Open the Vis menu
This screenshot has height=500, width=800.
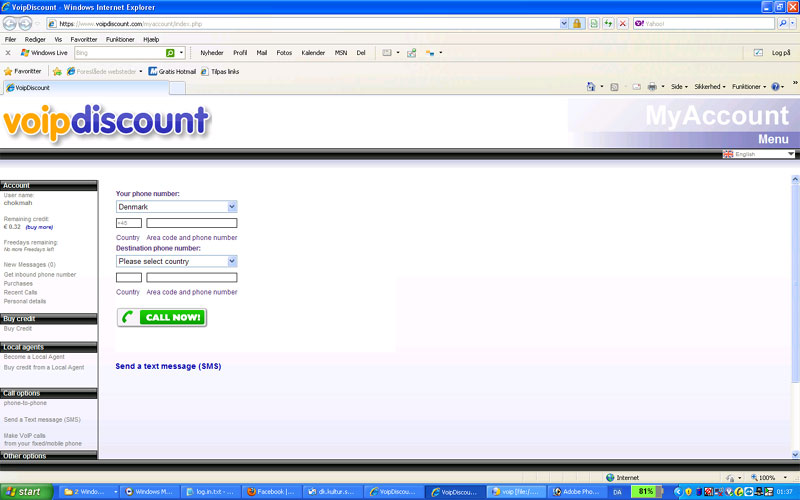pyautogui.click(x=58, y=39)
